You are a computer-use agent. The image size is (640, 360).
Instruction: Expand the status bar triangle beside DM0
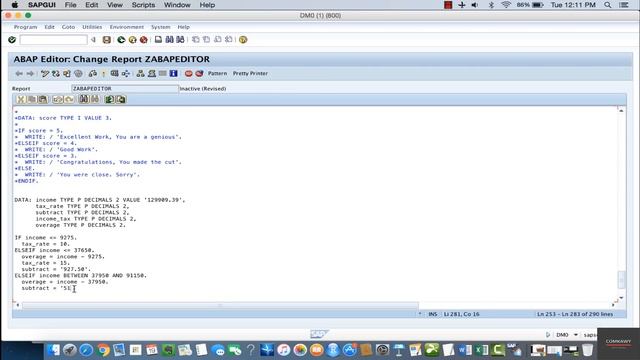(548, 335)
